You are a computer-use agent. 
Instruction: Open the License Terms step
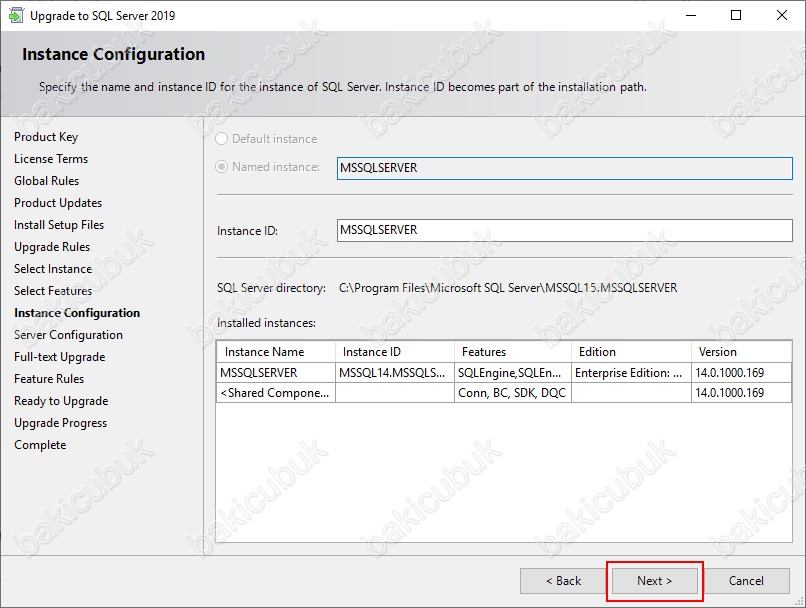pyautogui.click(x=51, y=159)
